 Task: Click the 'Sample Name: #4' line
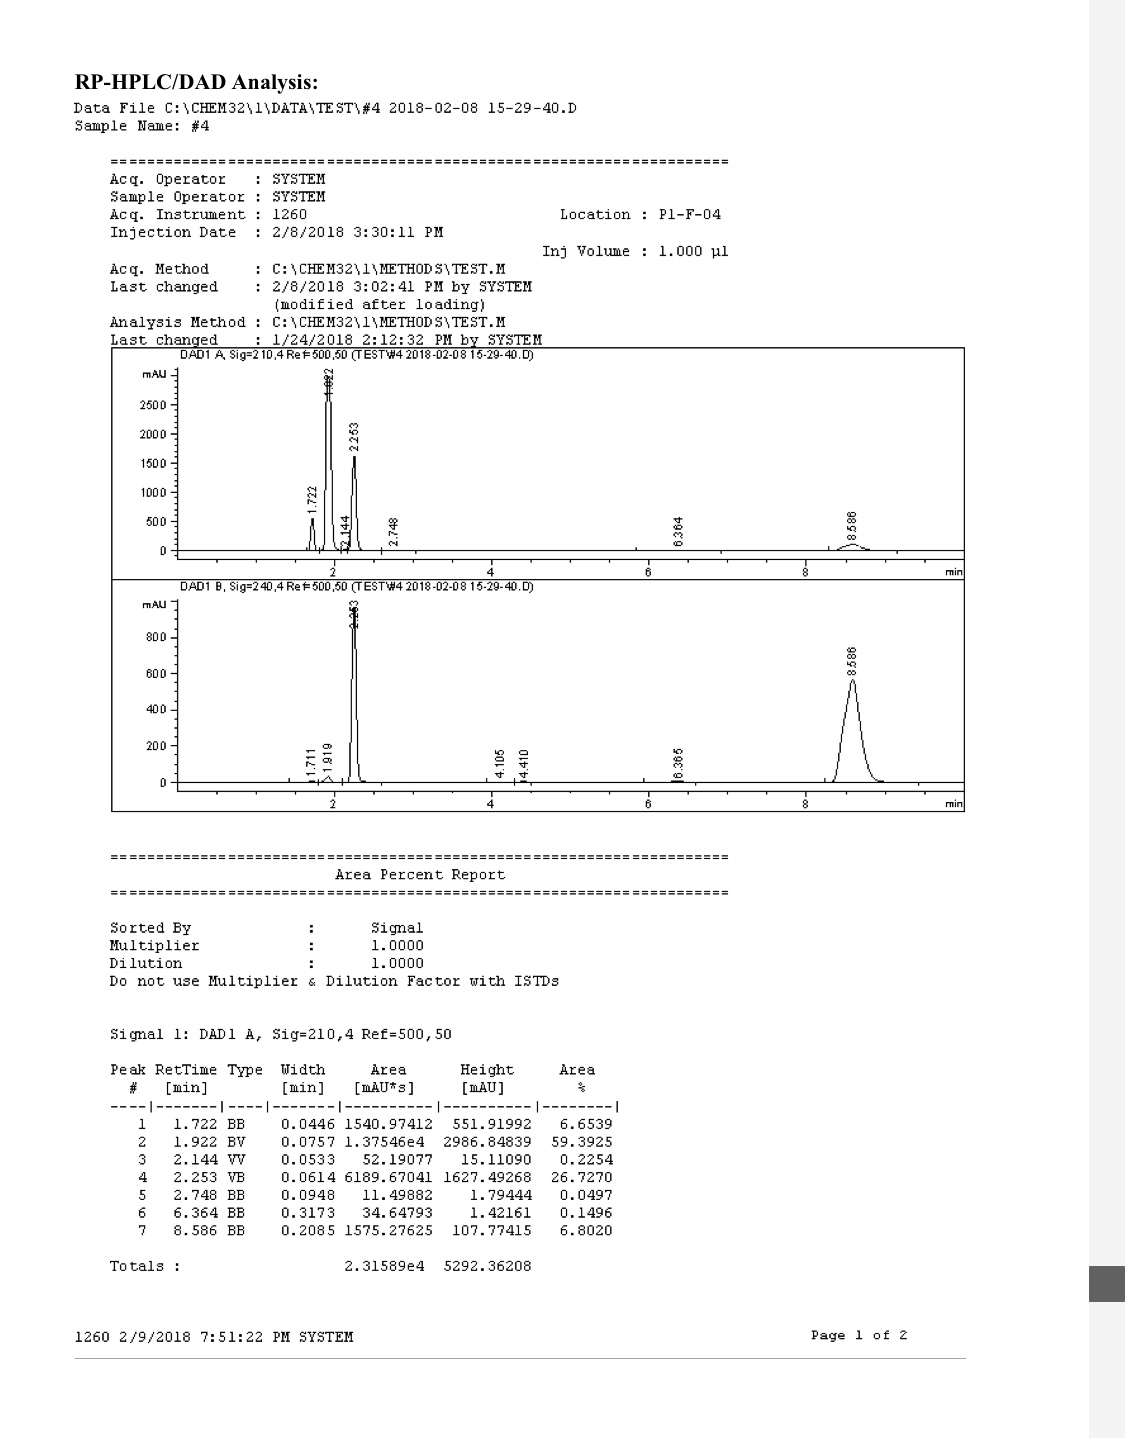[x=142, y=126]
